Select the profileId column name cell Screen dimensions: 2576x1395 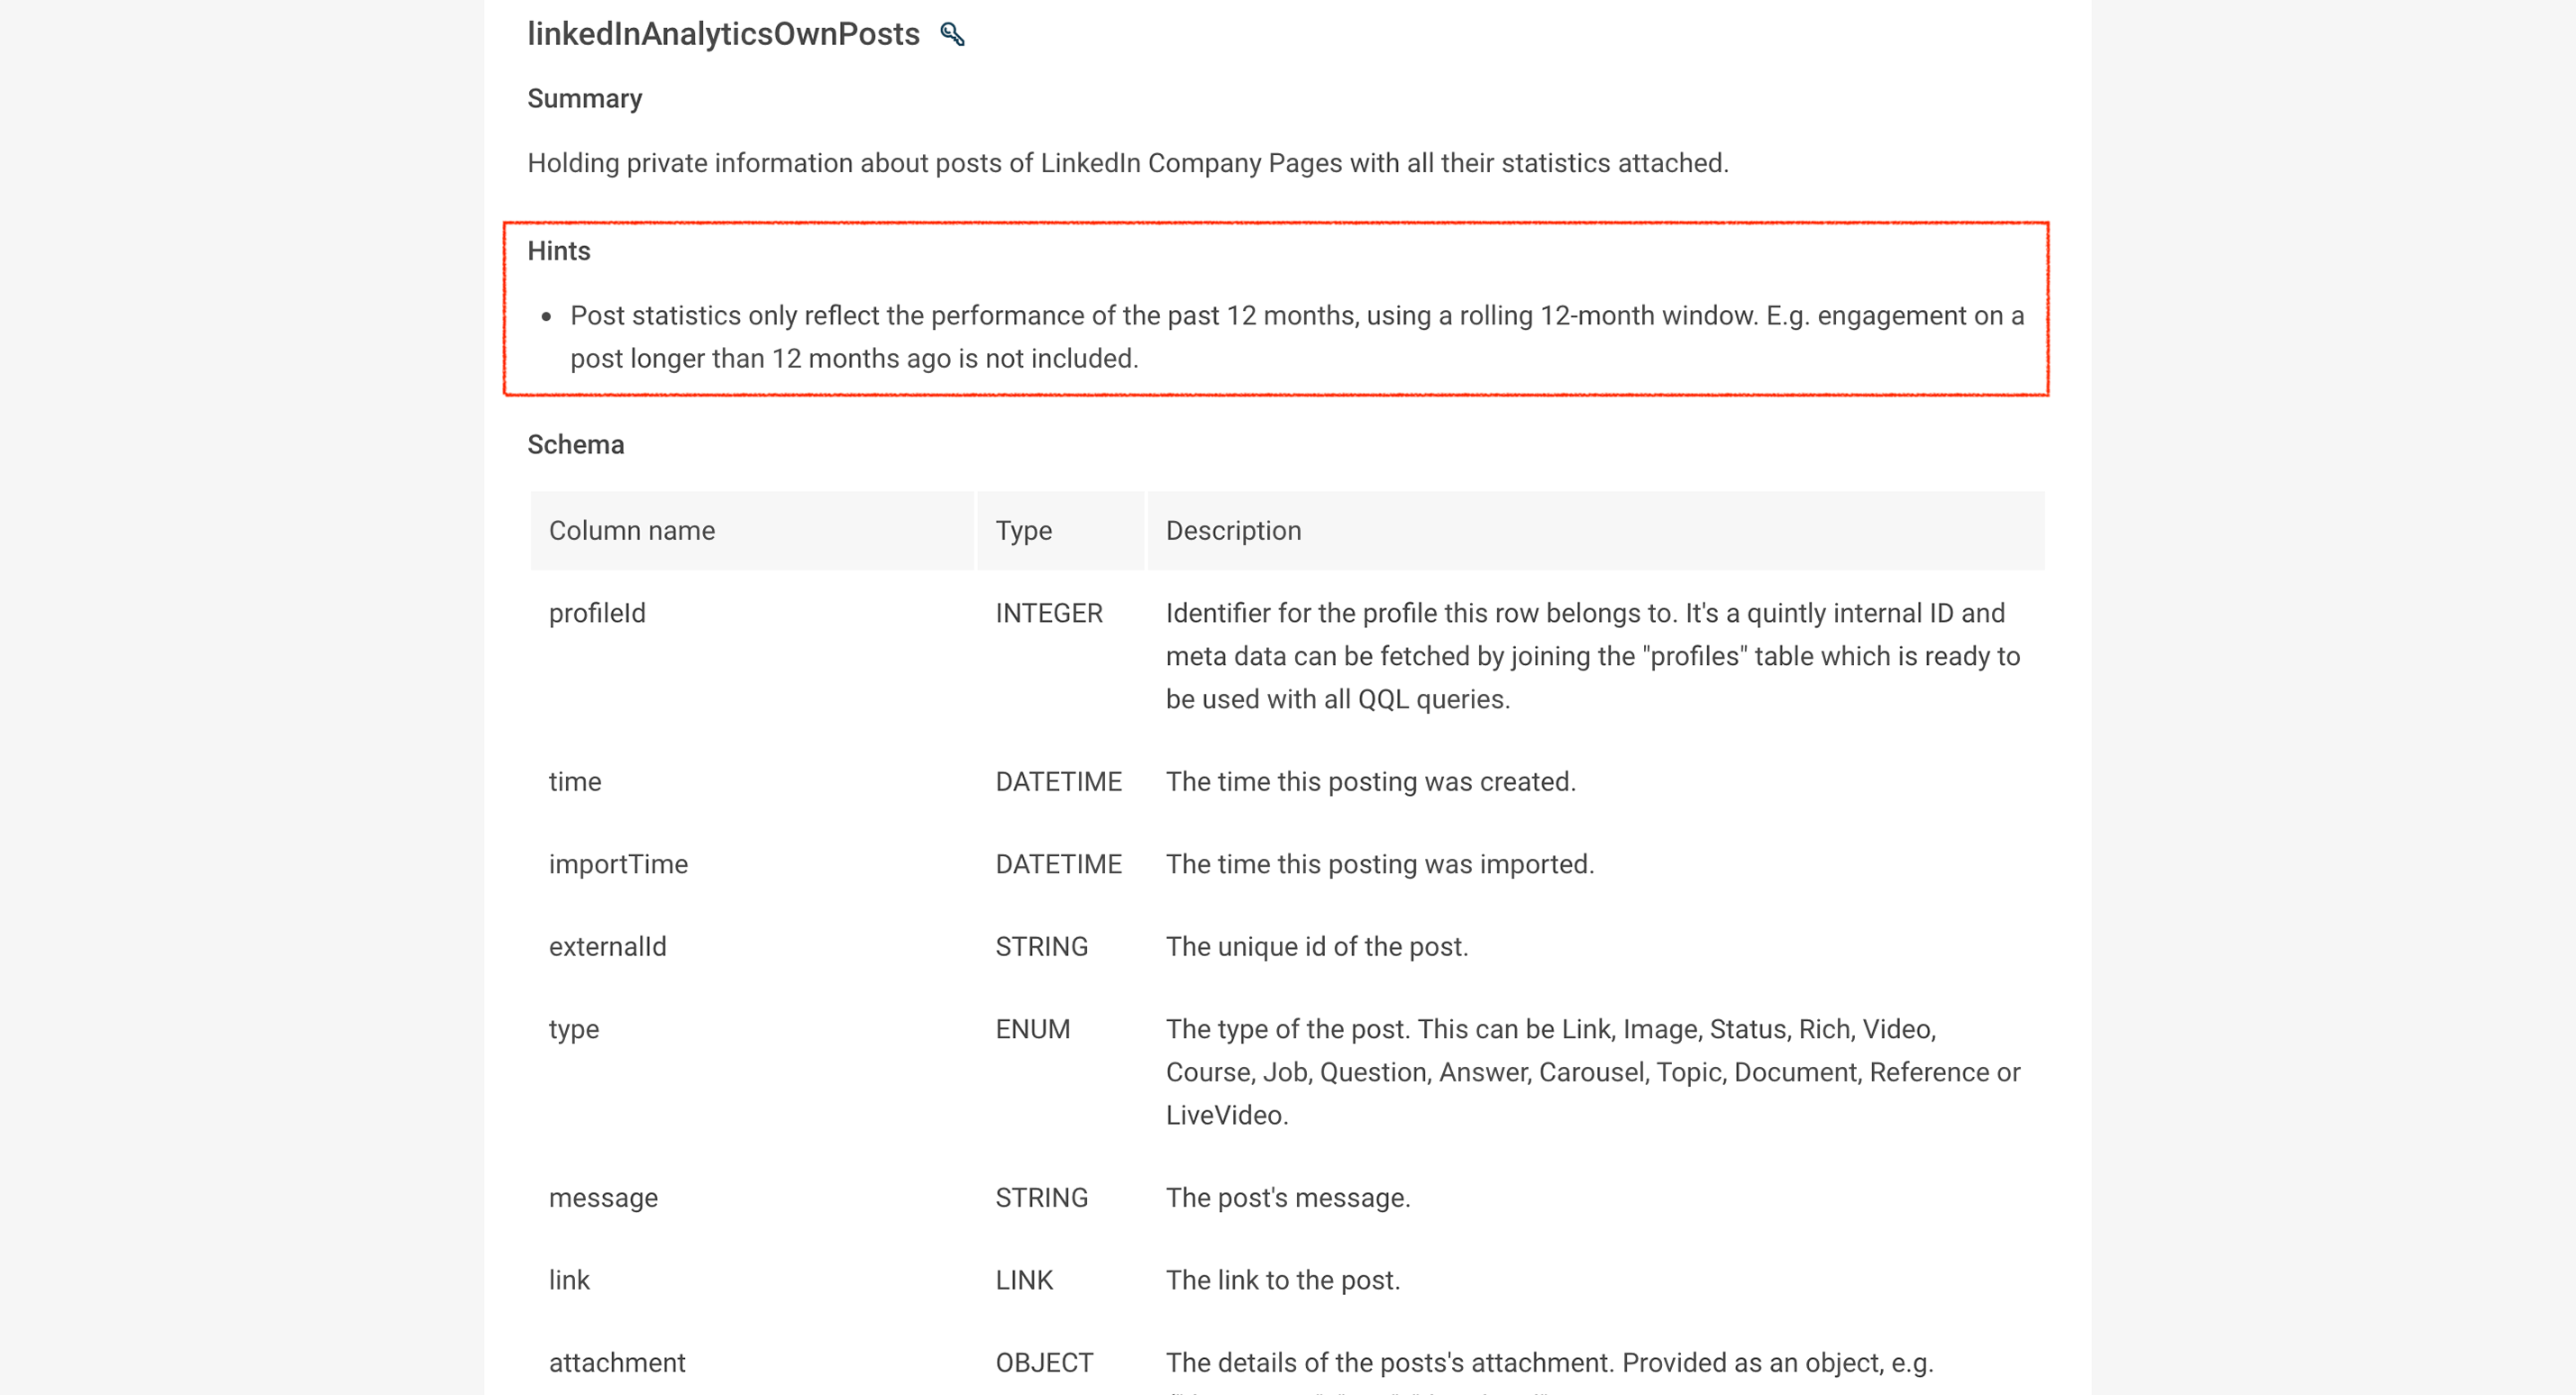[x=597, y=613]
